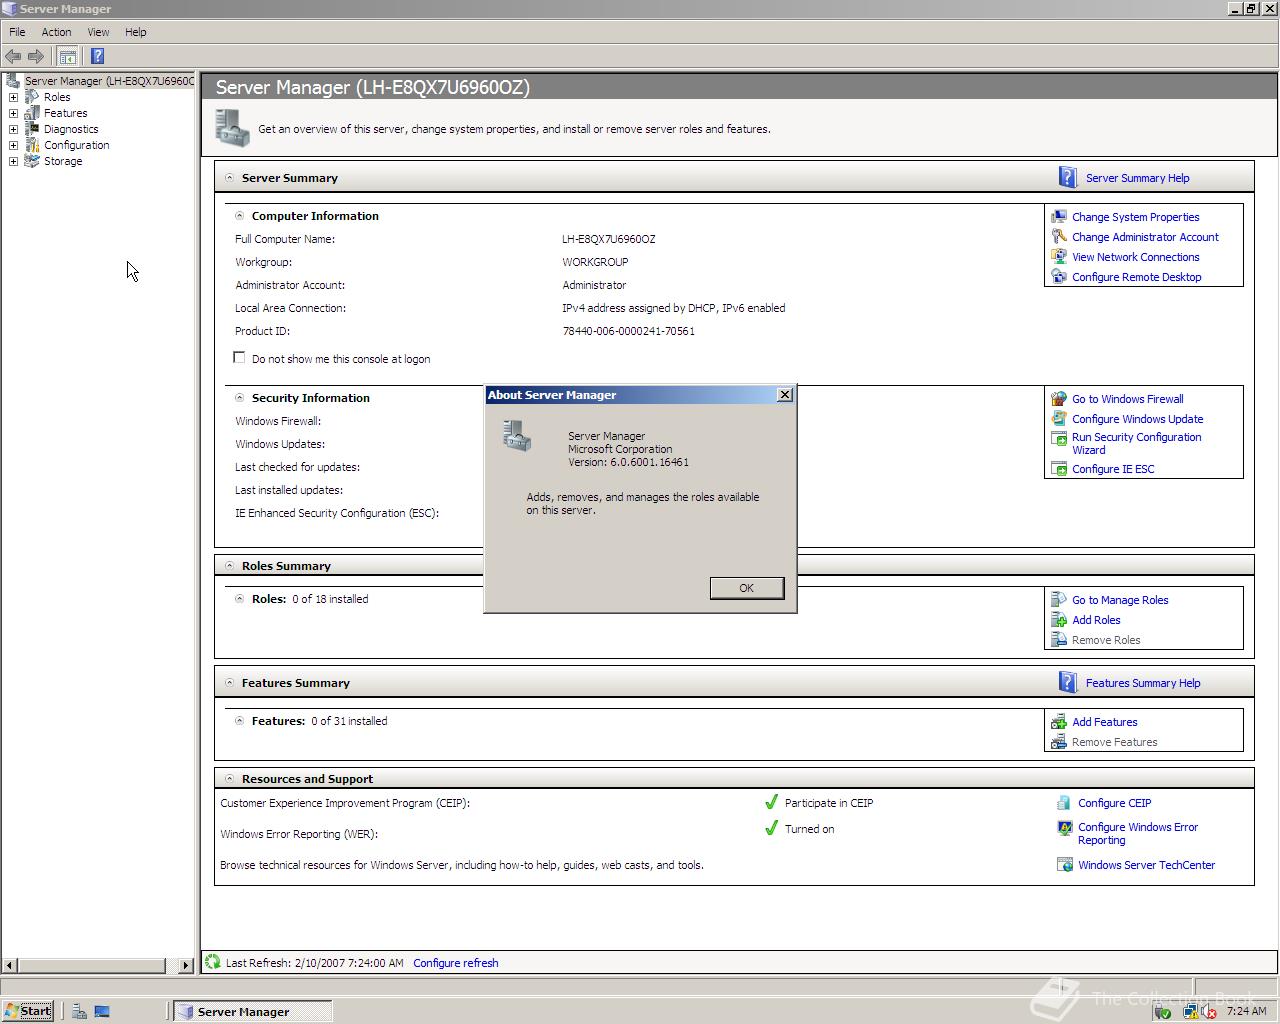This screenshot has height=1024, width=1280.
Task: Click the Configure IE ESC icon
Action: 1059,468
